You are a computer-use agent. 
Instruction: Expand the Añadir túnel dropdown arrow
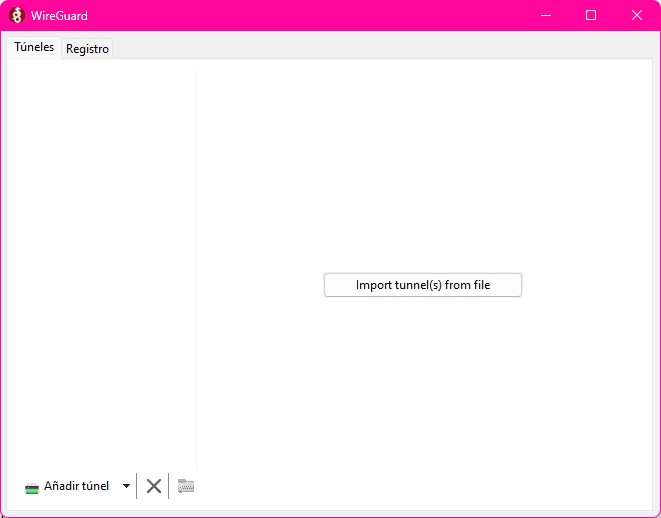coord(126,486)
